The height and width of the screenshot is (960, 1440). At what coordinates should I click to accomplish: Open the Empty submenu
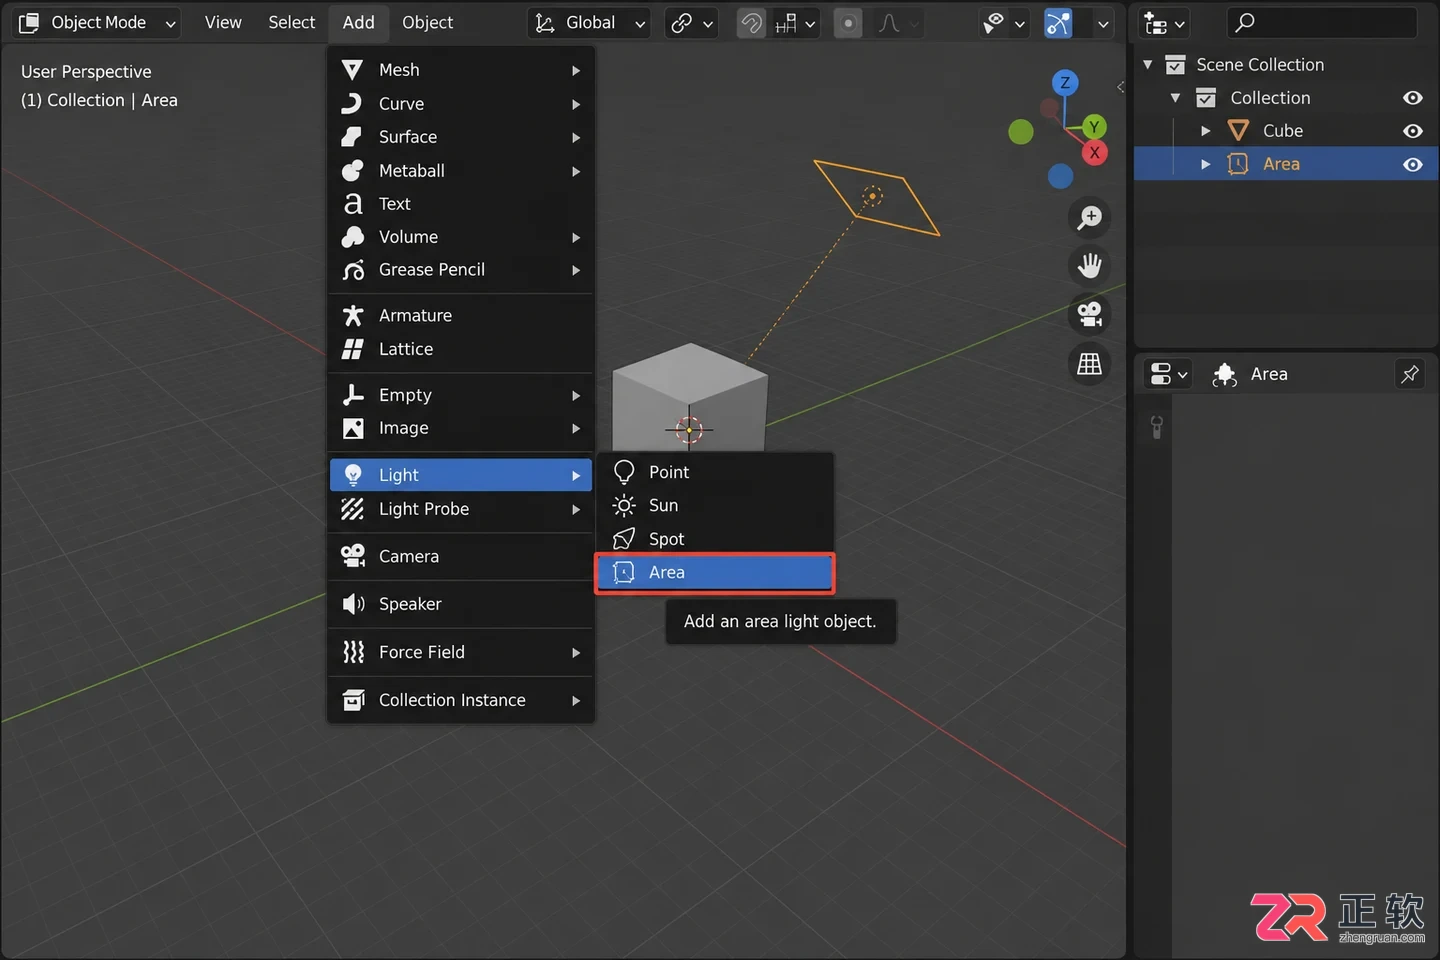(461, 395)
